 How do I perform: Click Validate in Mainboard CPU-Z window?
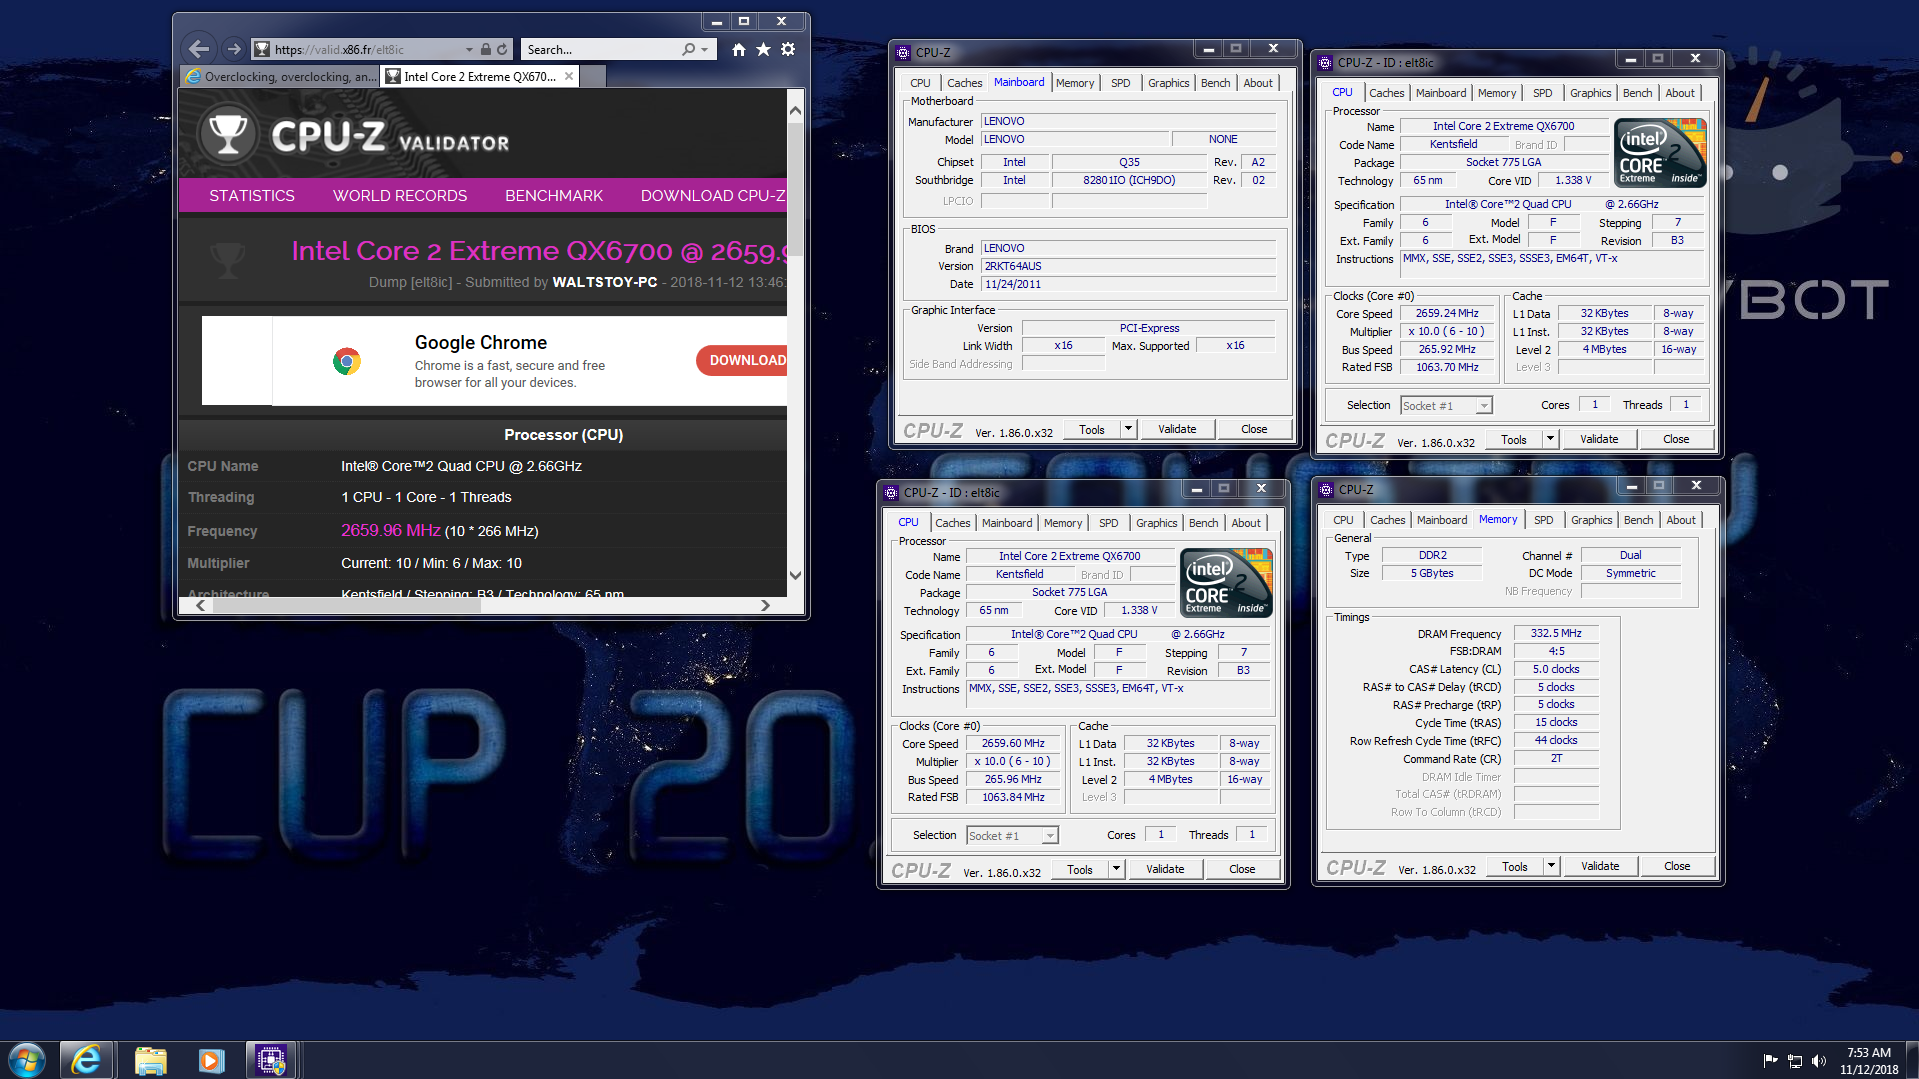pos(1177,429)
